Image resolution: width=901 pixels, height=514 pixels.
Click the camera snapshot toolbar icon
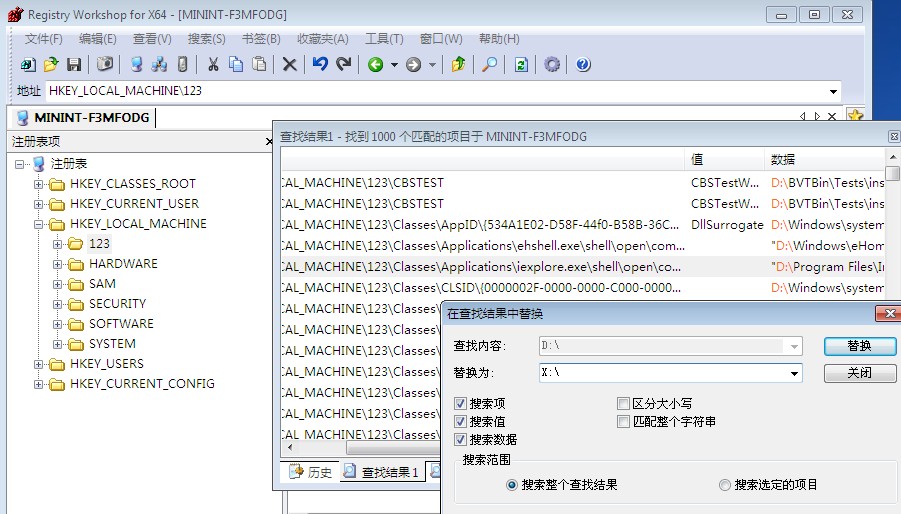[x=105, y=64]
